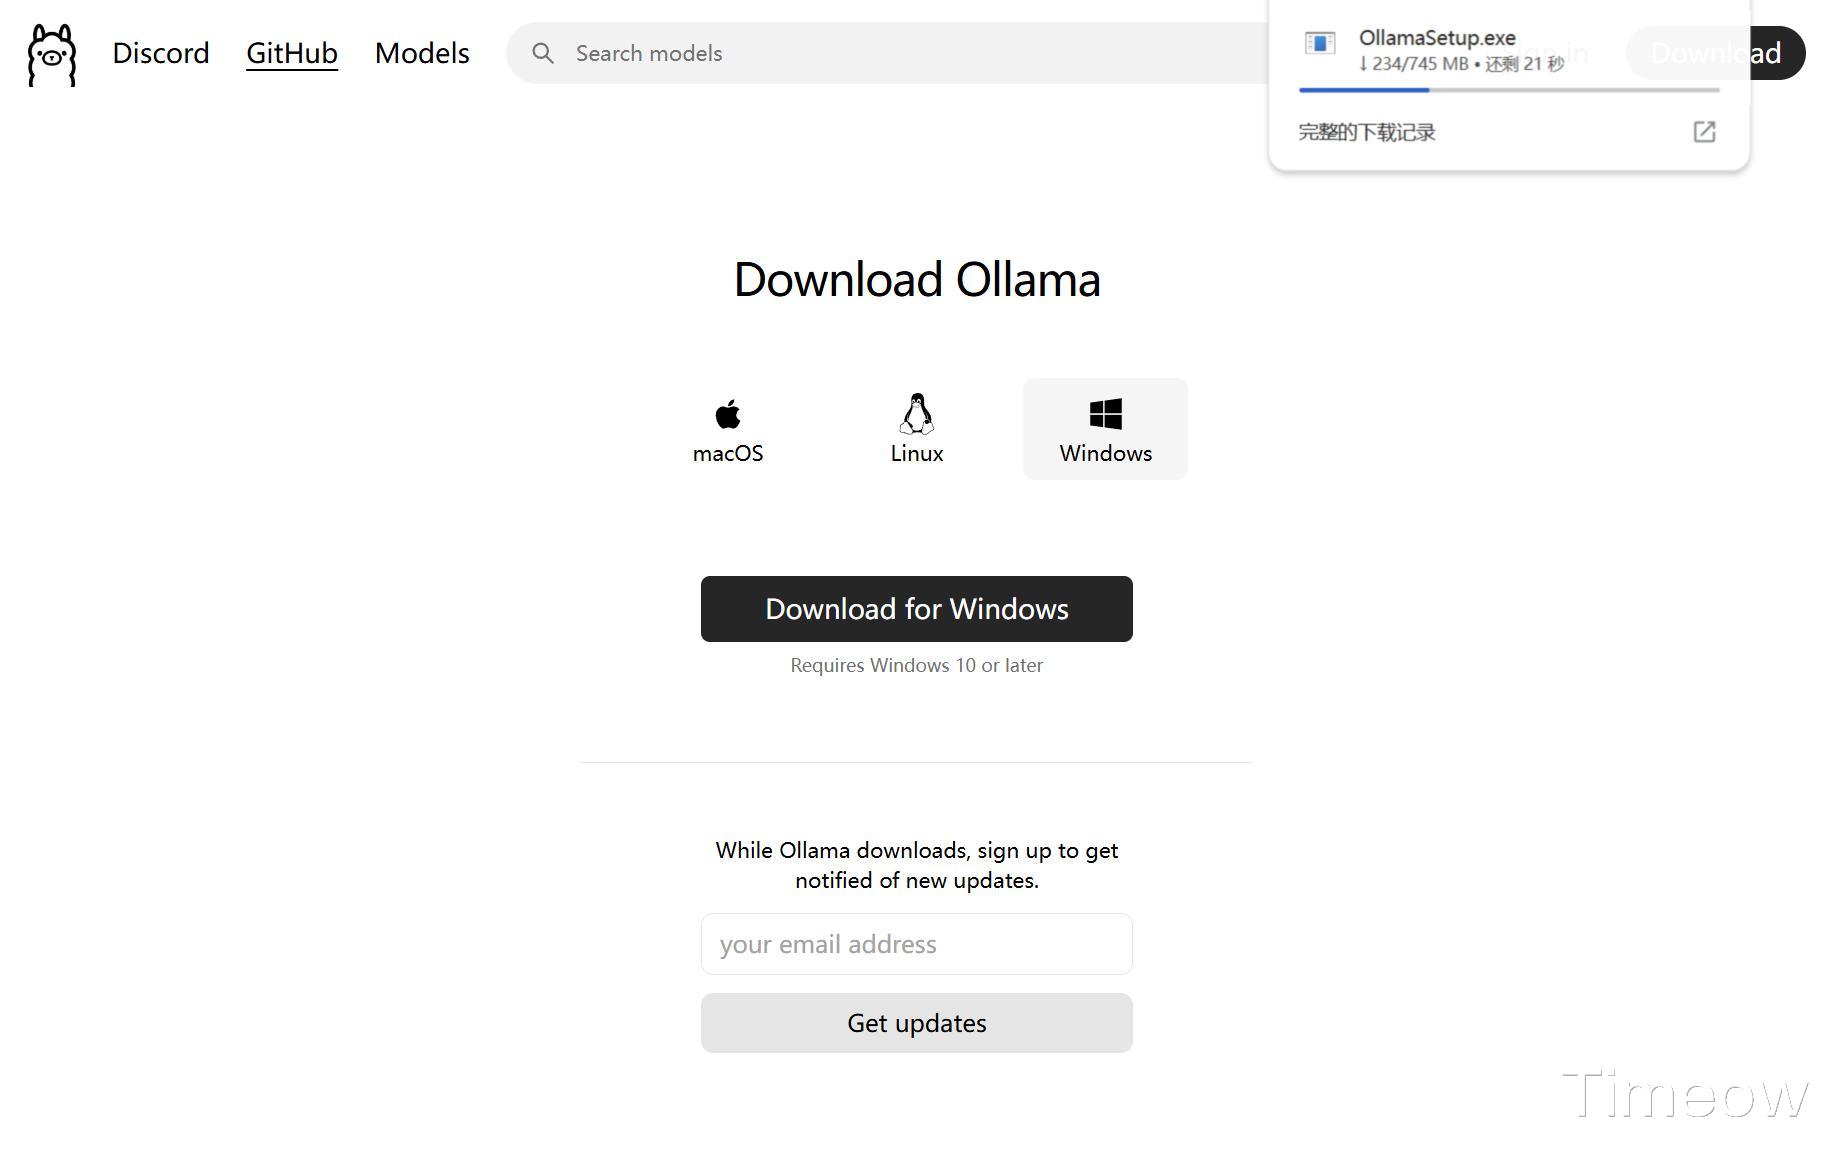The width and height of the screenshot is (1838, 1160).
Task: Click the Download Ollama heading
Action: coord(917,279)
